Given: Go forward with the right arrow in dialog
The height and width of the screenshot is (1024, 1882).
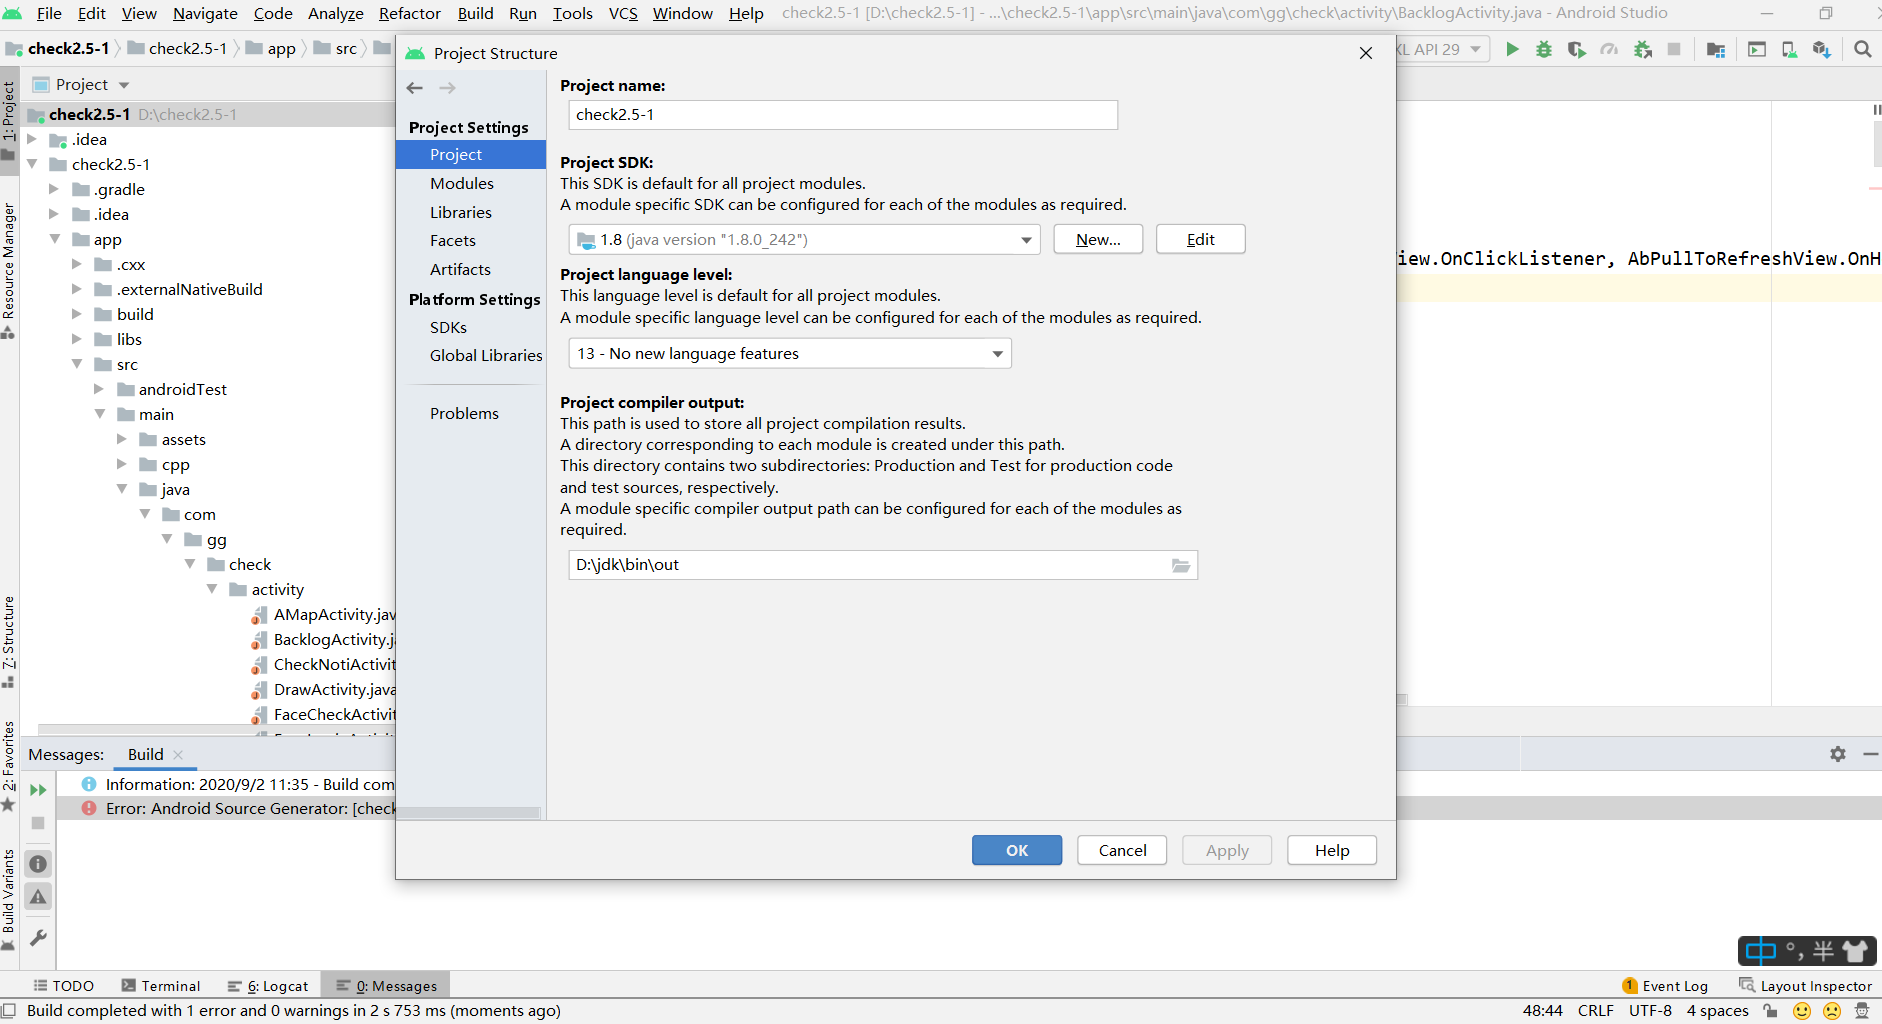Looking at the screenshot, I should point(447,88).
